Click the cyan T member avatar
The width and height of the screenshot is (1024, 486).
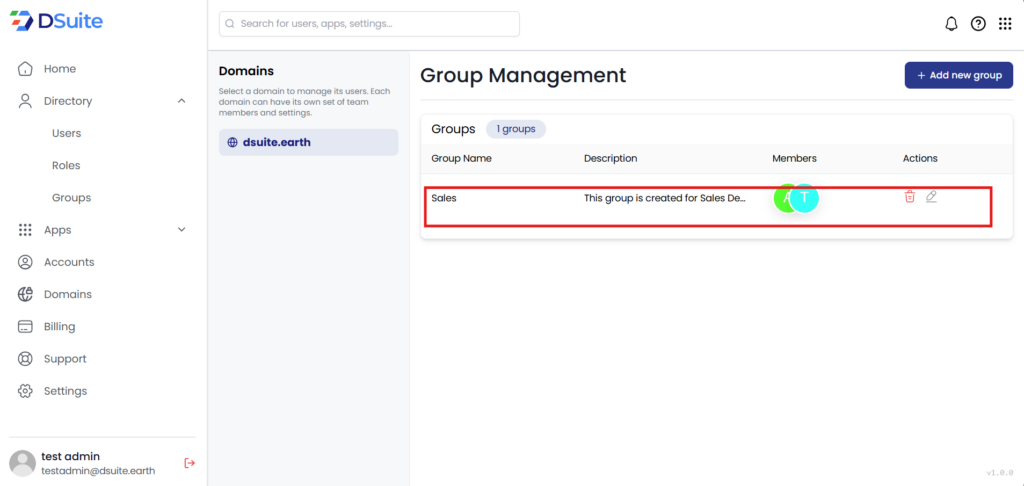805,198
